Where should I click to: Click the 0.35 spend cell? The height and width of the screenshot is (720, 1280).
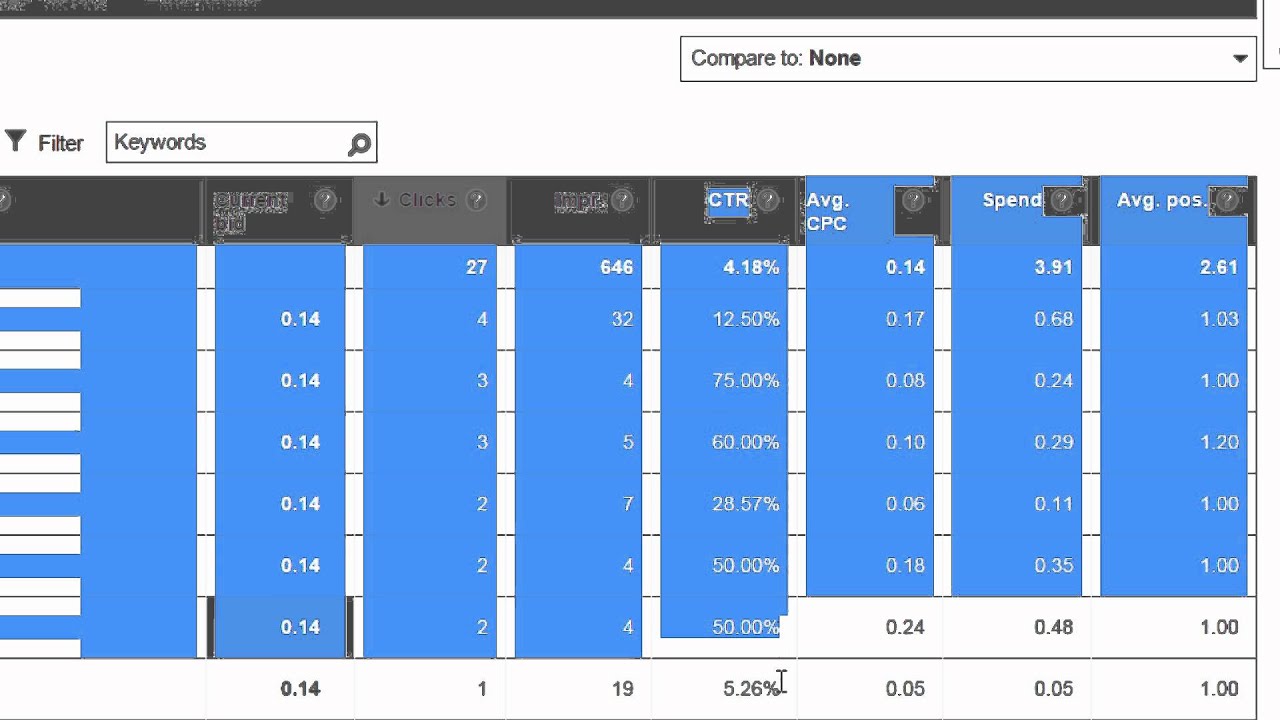point(1053,566)
